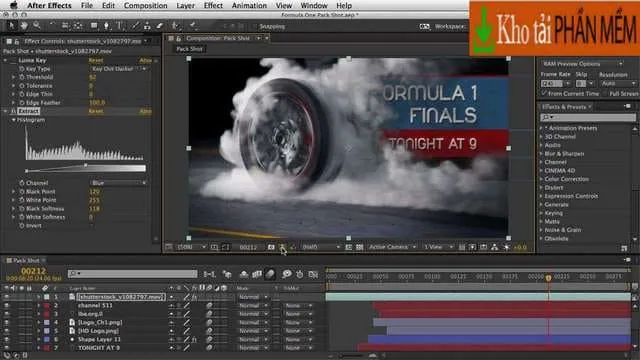The width and height of the screenshot is (640, 360).
Task: Hide the HD Logo.png layer
Action: (6, 331)
